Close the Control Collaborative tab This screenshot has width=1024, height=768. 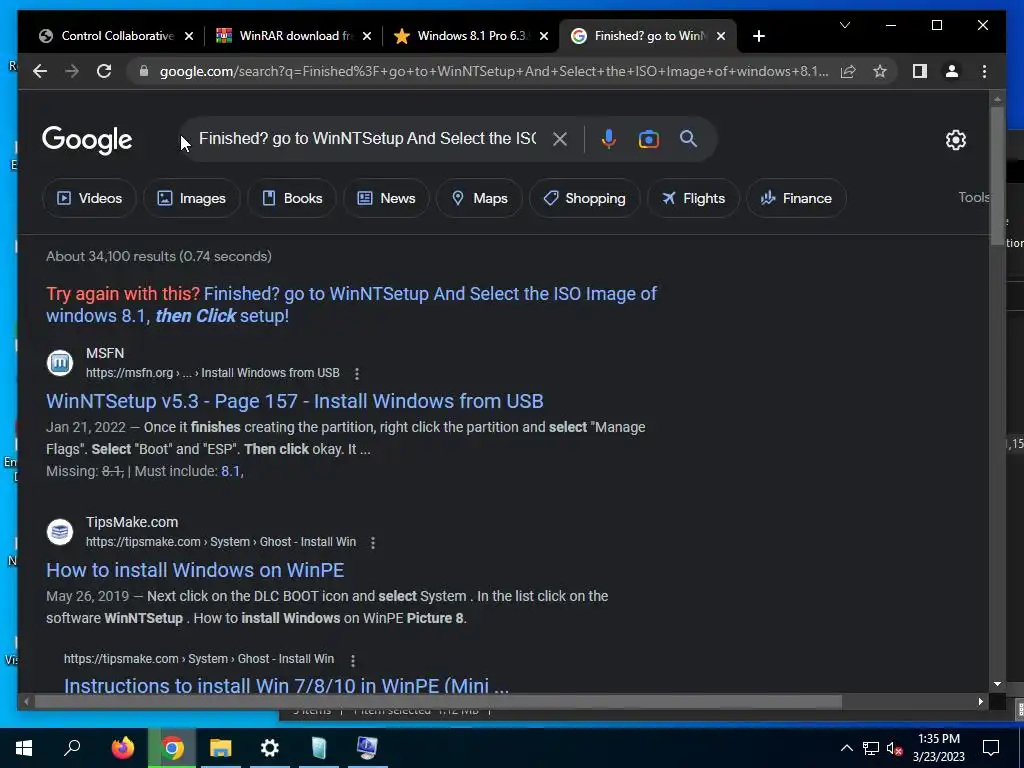pyautogui.click(x=189, y=36)
